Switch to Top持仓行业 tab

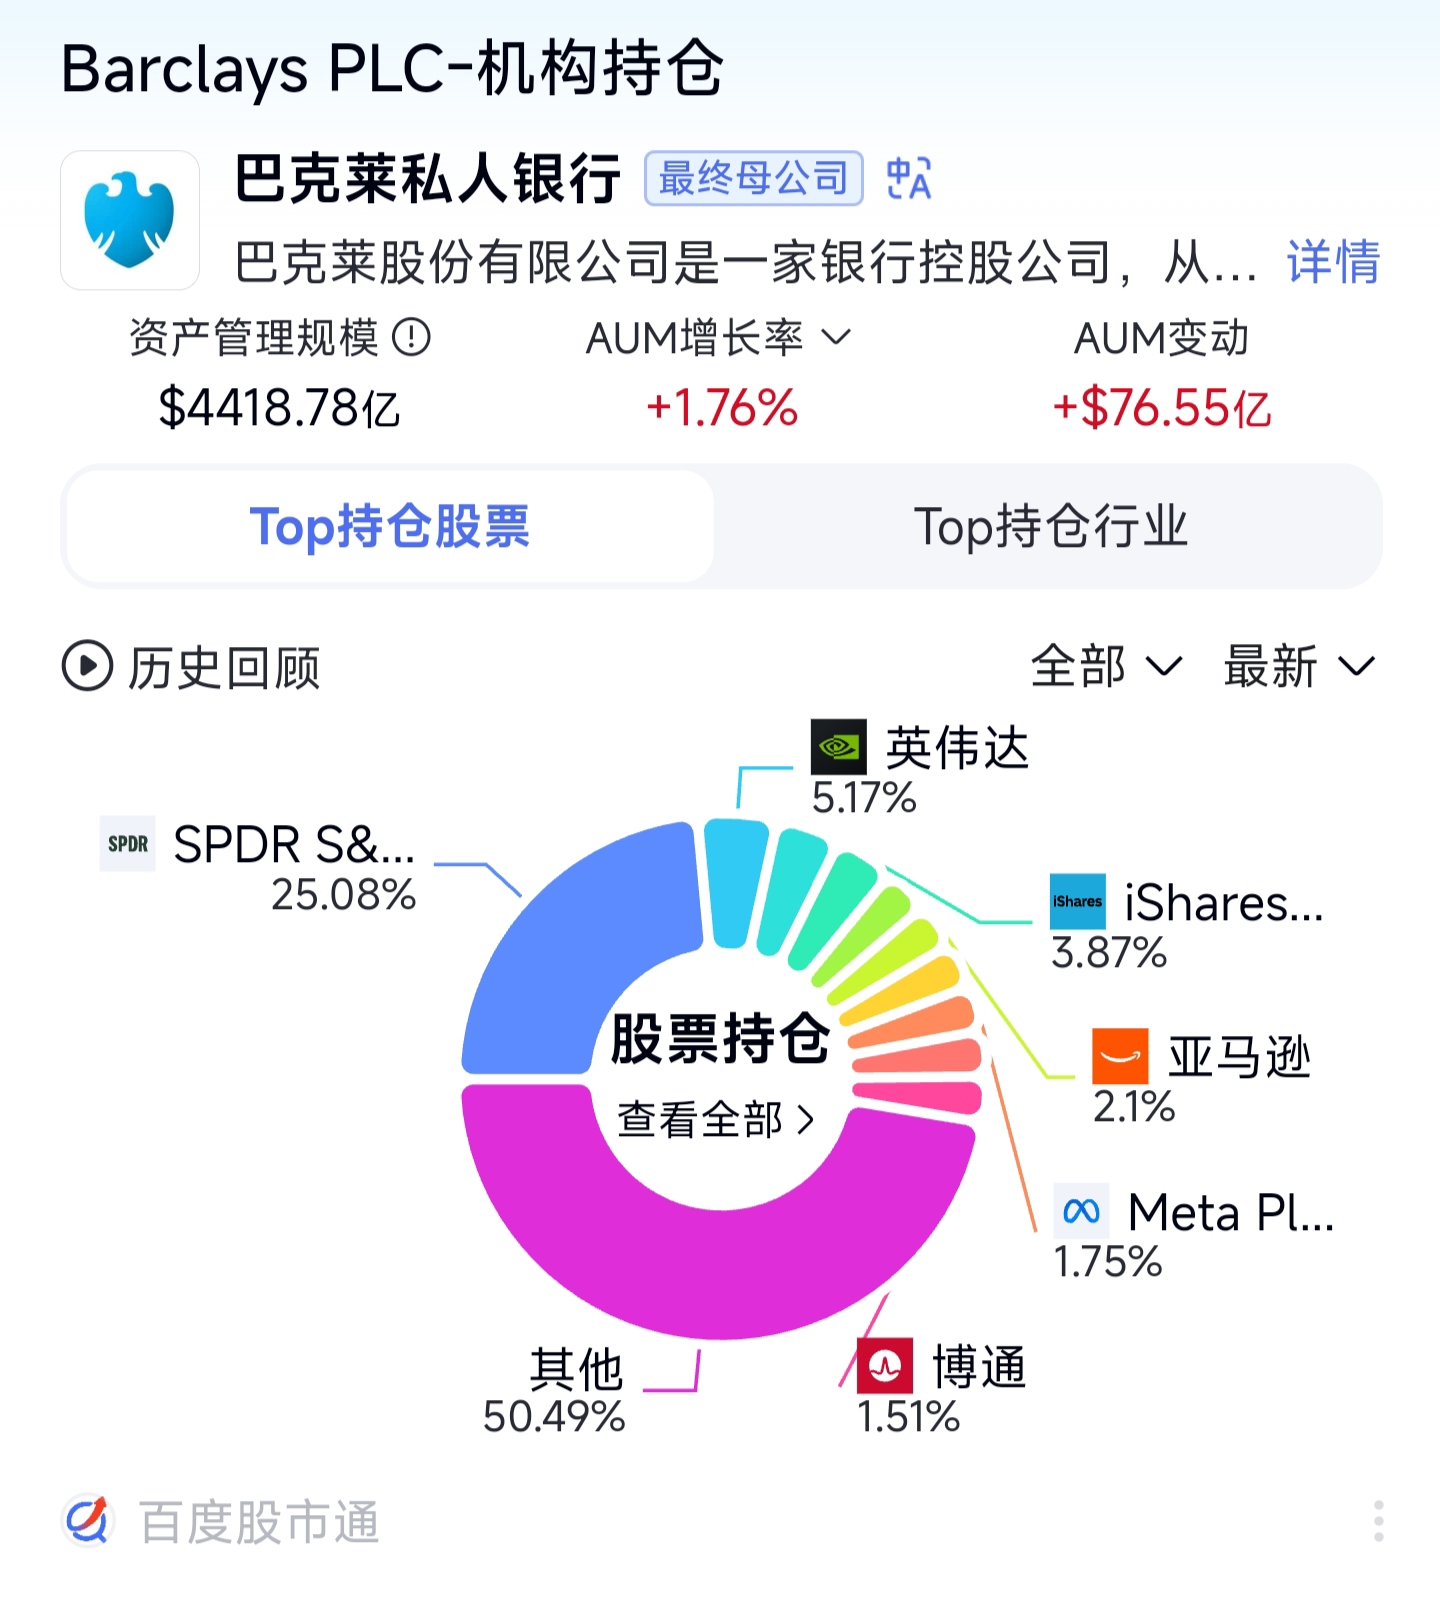tap(1050, 526)
